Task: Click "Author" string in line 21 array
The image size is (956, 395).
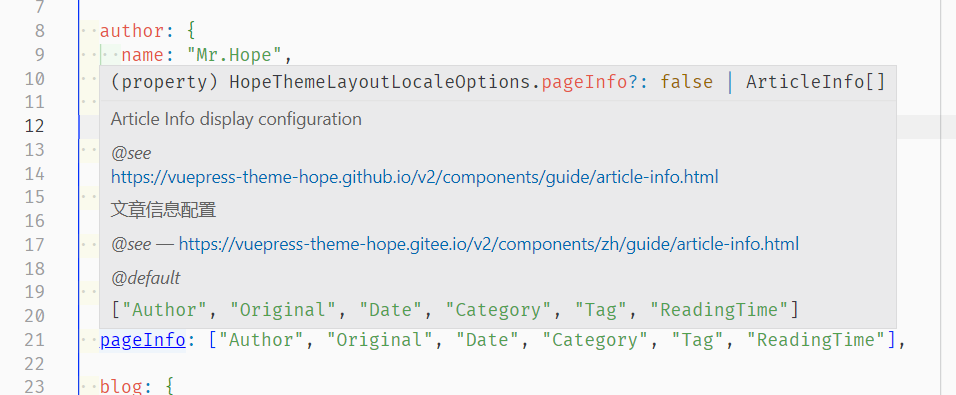Action: 262,340
